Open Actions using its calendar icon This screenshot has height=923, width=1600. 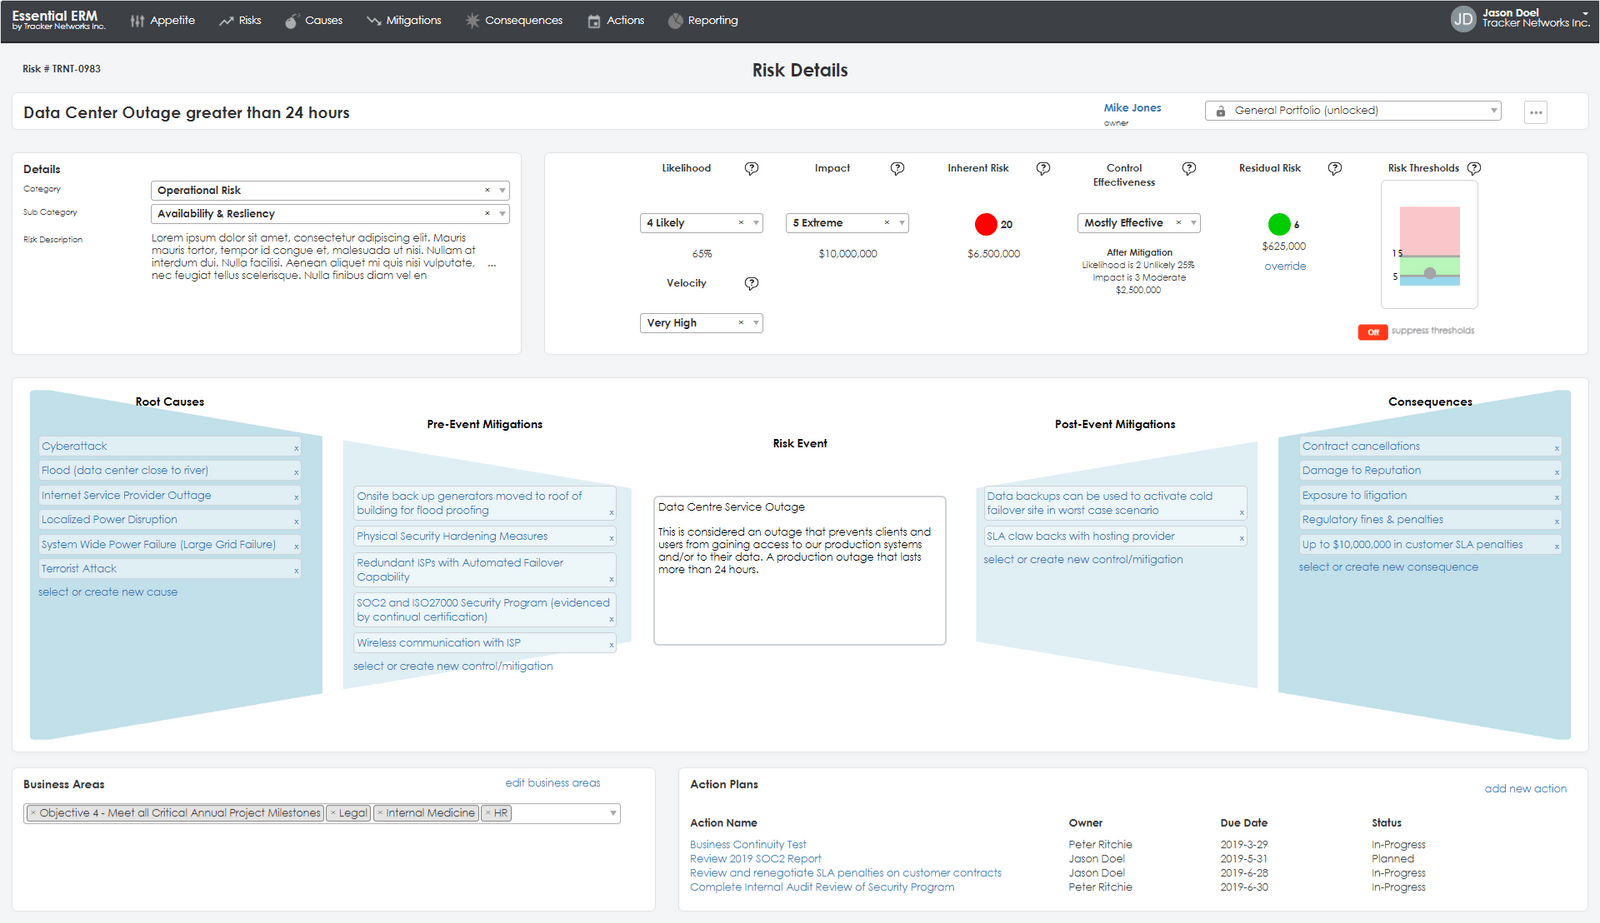coord(594,20)
